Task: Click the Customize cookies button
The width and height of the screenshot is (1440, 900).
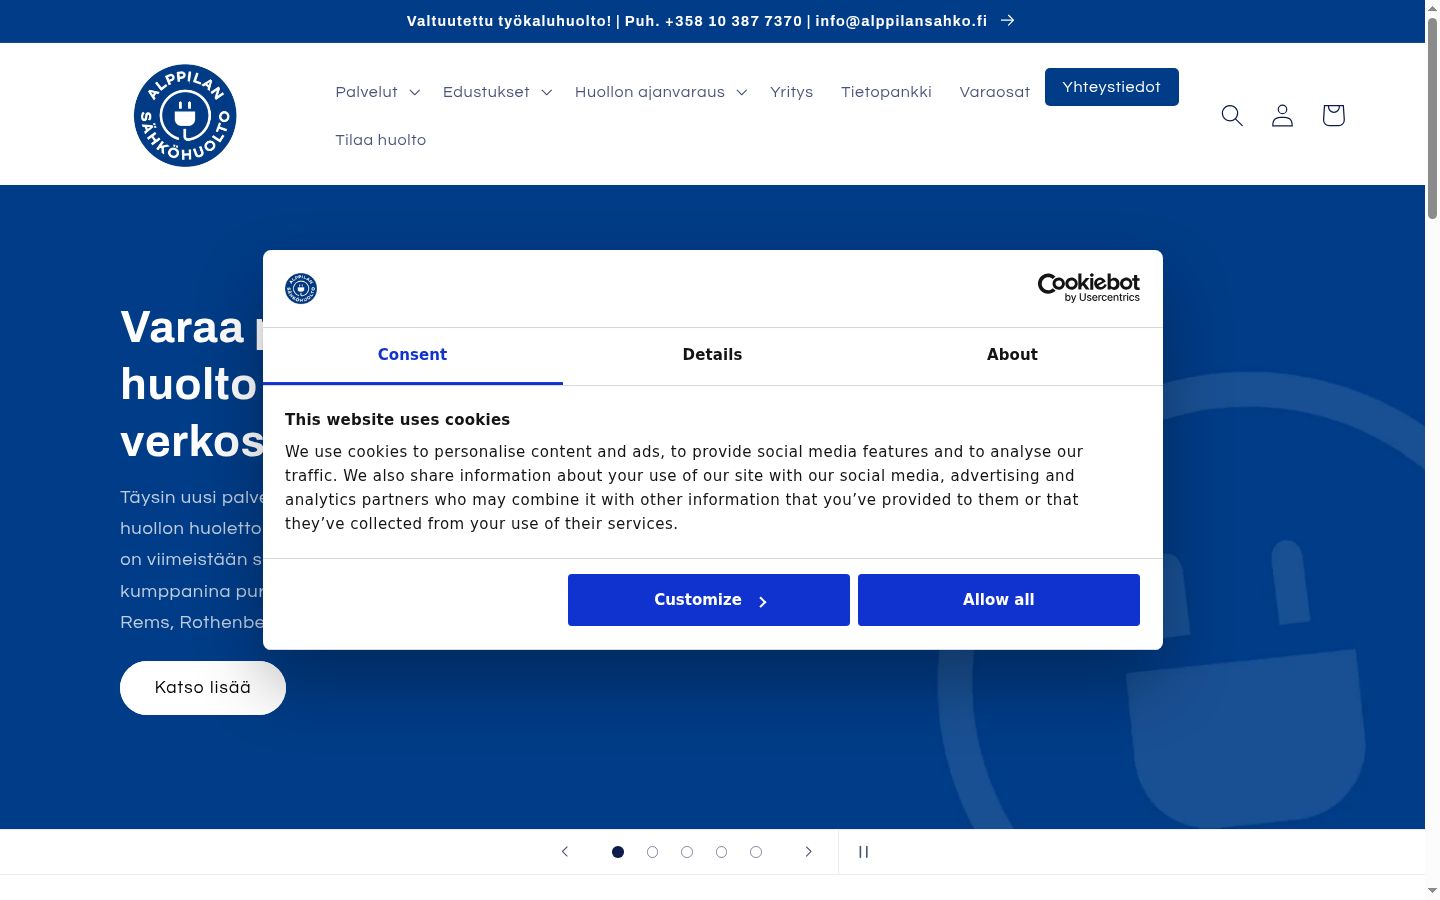Action: click(x=709, y=600)
